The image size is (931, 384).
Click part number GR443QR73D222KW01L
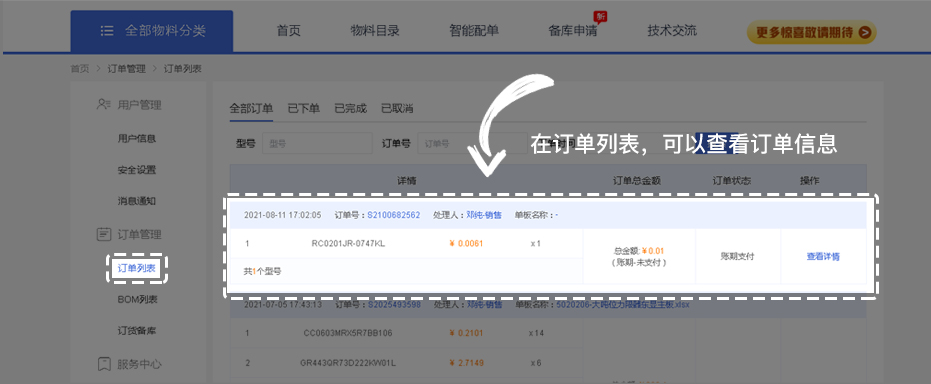[x=348, y=362]
